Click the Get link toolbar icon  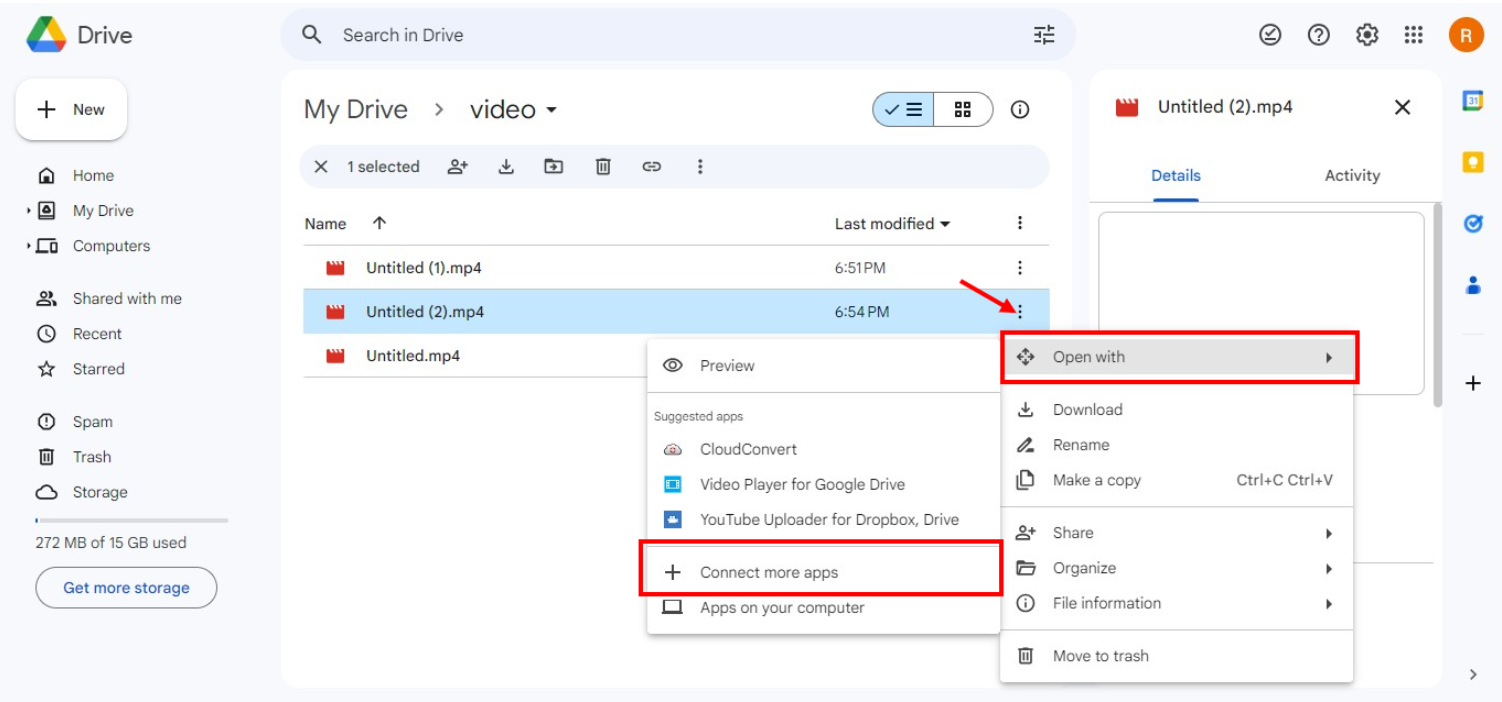652,167
